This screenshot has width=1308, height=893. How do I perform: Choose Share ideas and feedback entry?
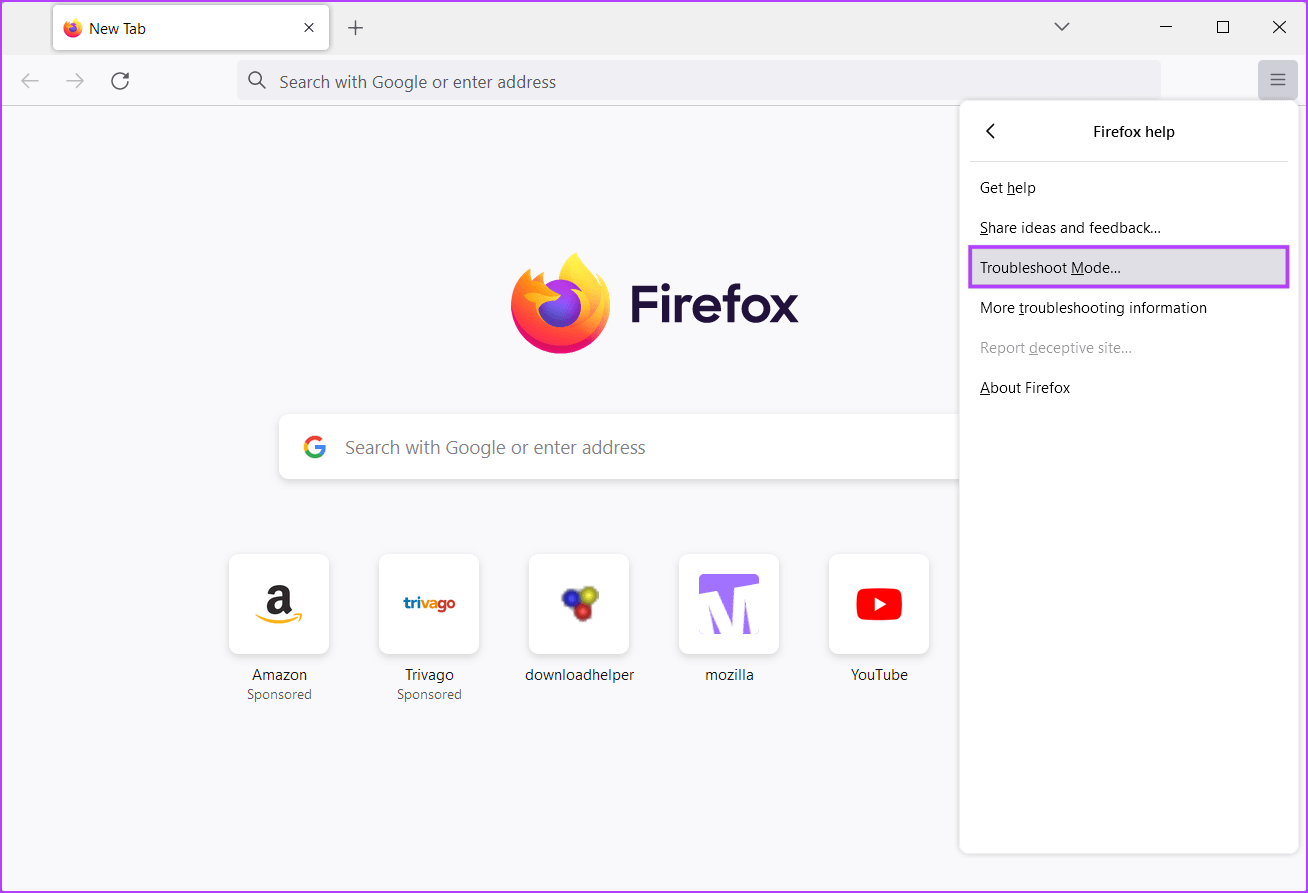pos(1128,228)
